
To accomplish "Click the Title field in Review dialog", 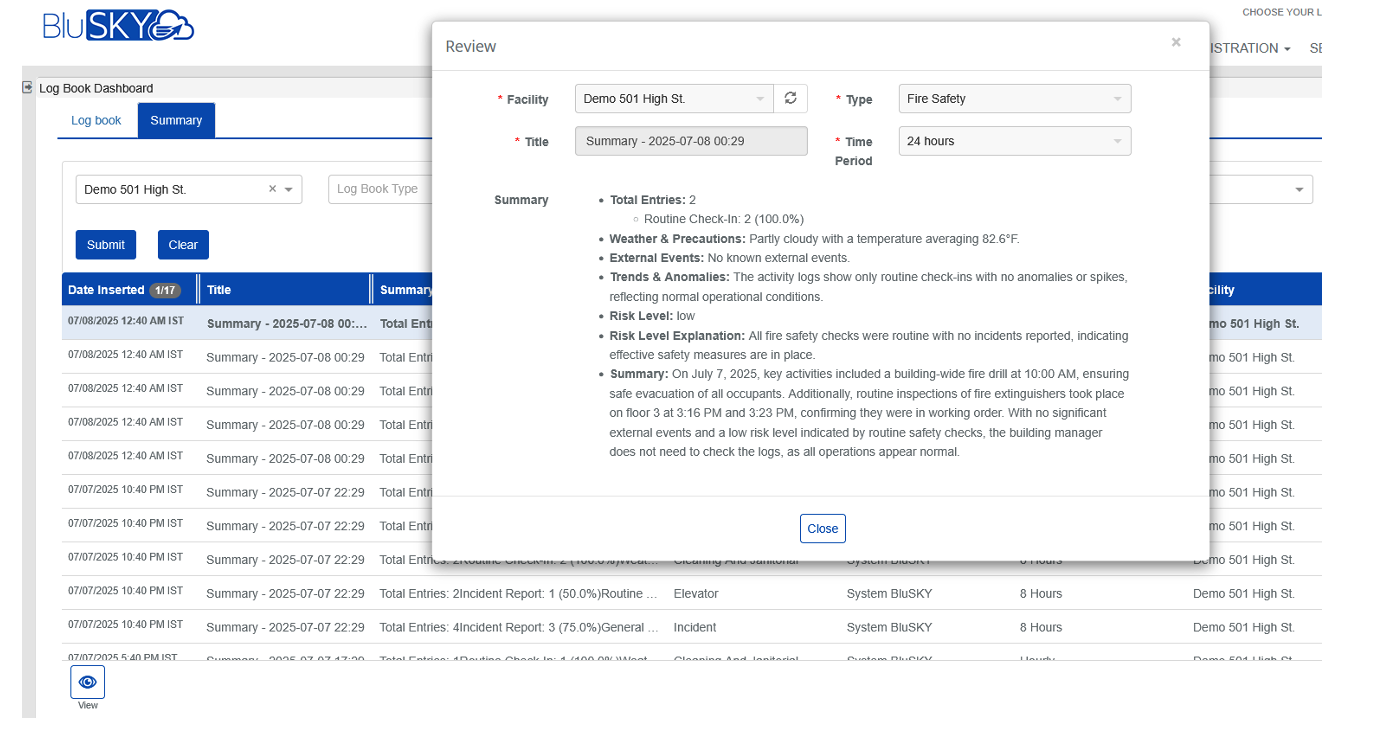I will coord(691,141).
